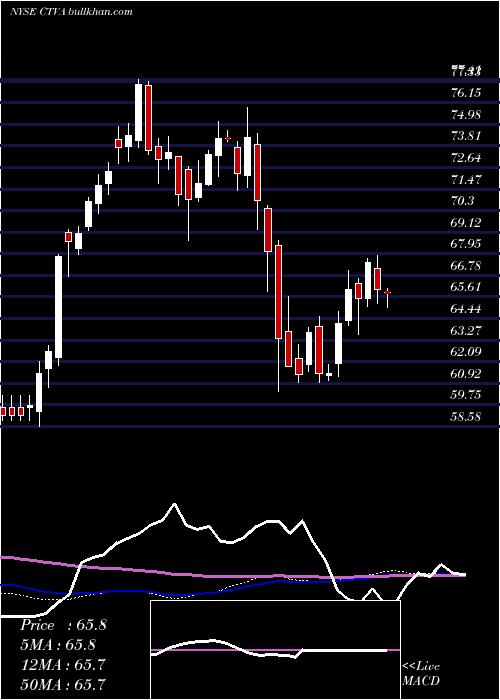
Task: Select the 67.95 price axis label
Action: (x=466, y=244)
